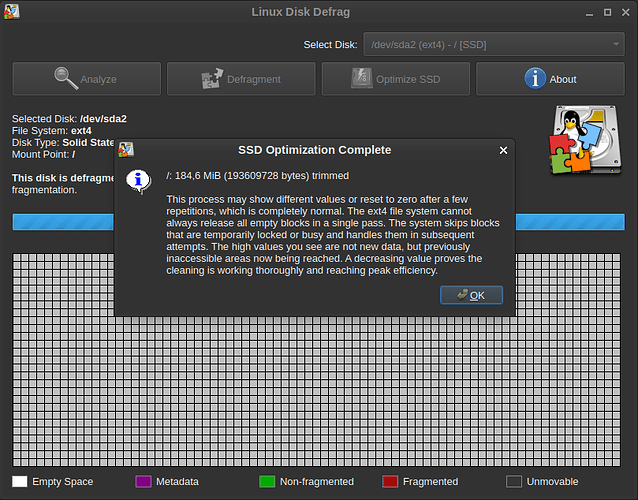
Task: Open window menu via main title bar icon
Action: (12, 12)
